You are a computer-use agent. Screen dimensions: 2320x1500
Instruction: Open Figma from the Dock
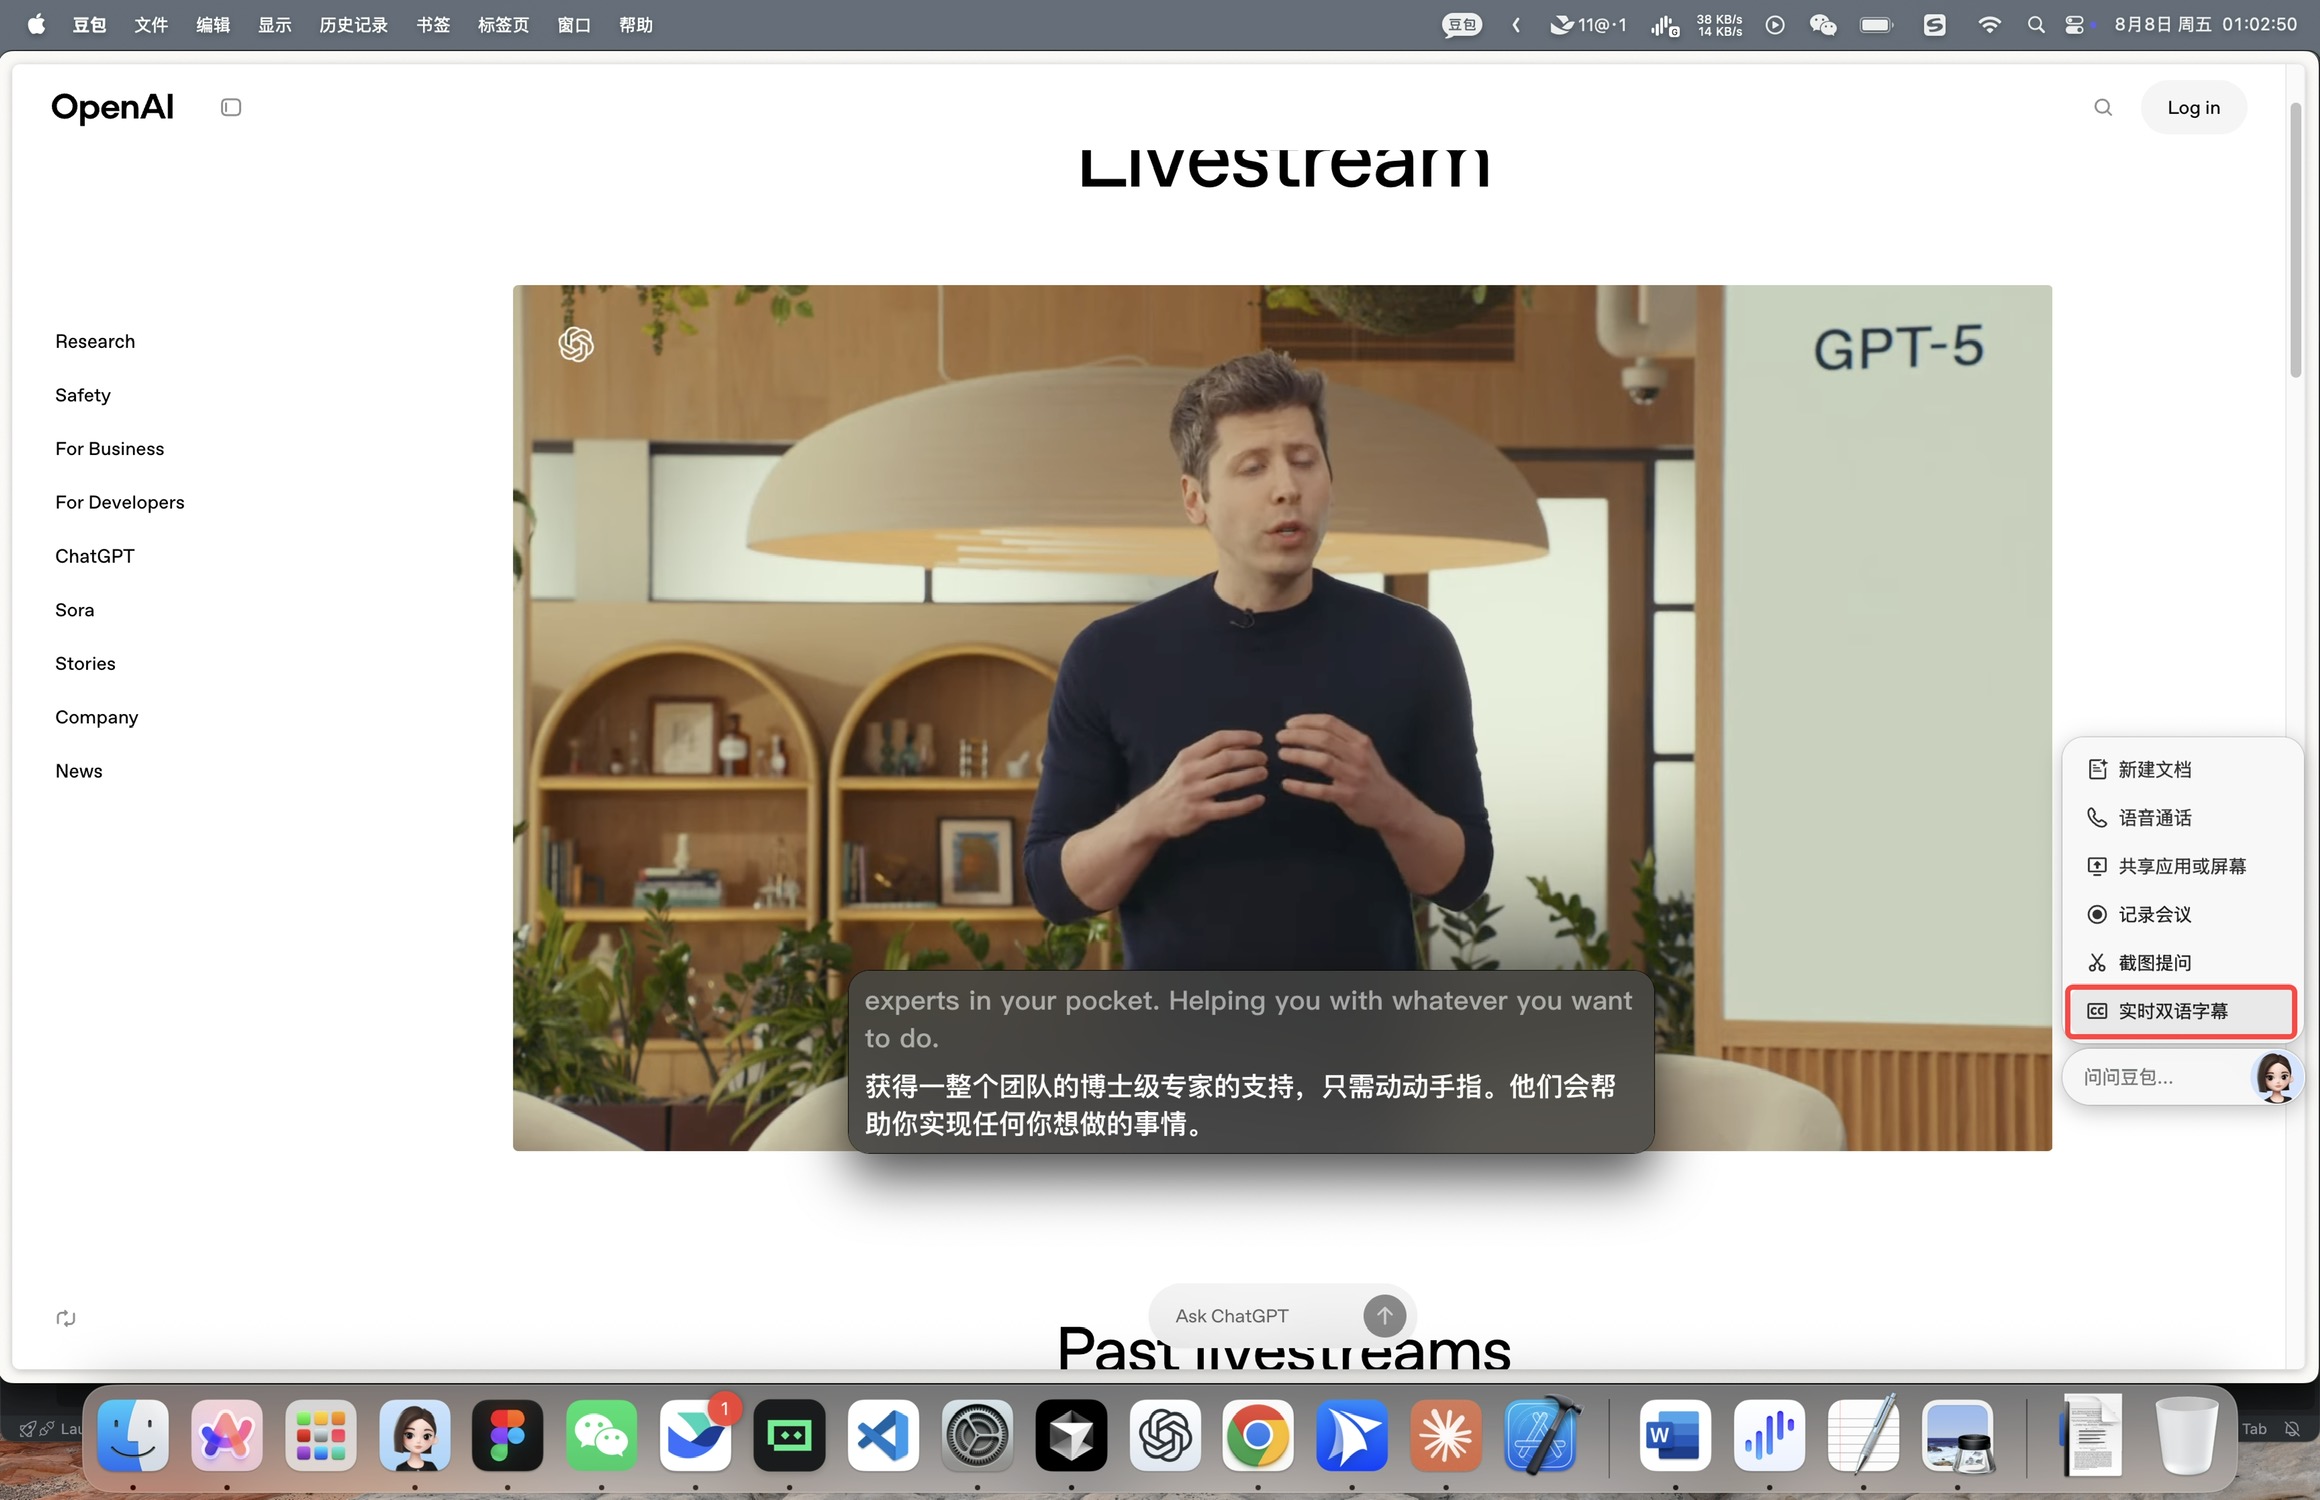pos(508,1436)
